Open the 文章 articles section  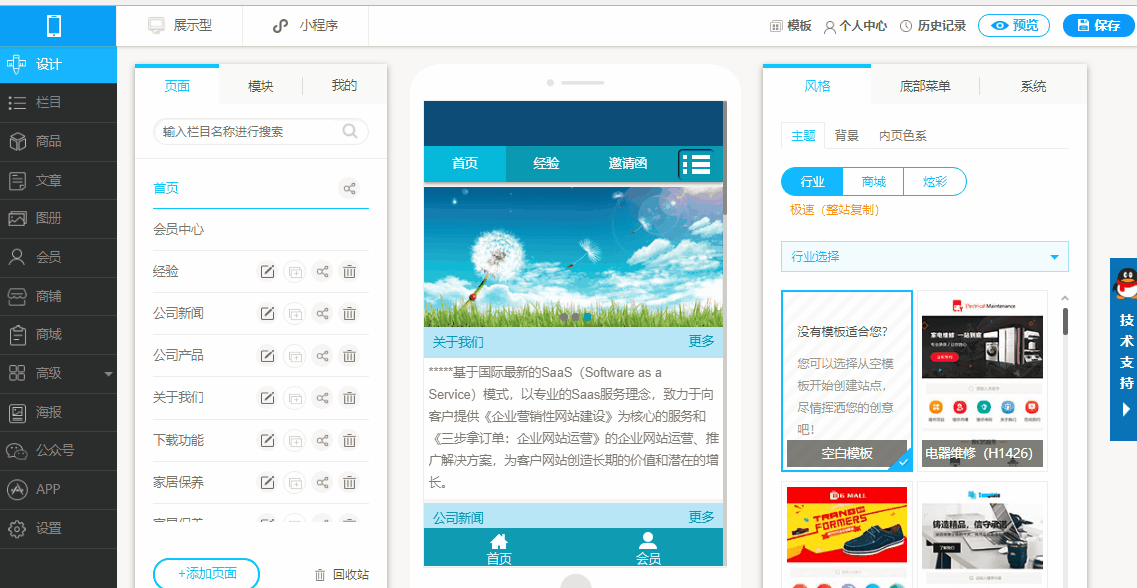pos(58,181)
